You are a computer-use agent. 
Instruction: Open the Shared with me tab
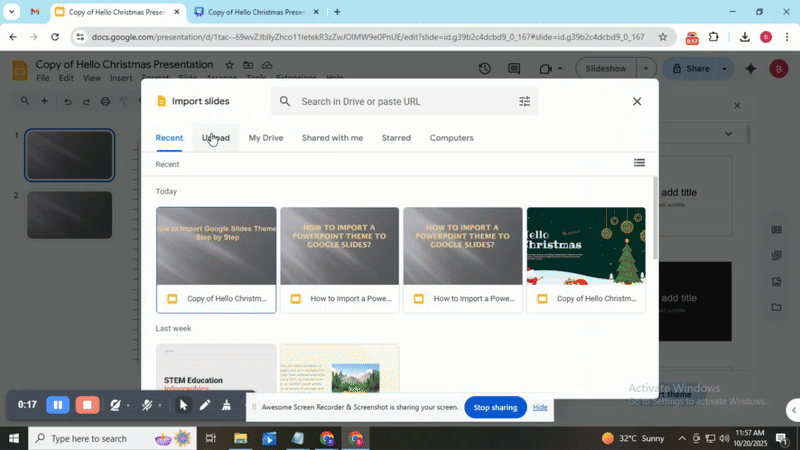332,138
